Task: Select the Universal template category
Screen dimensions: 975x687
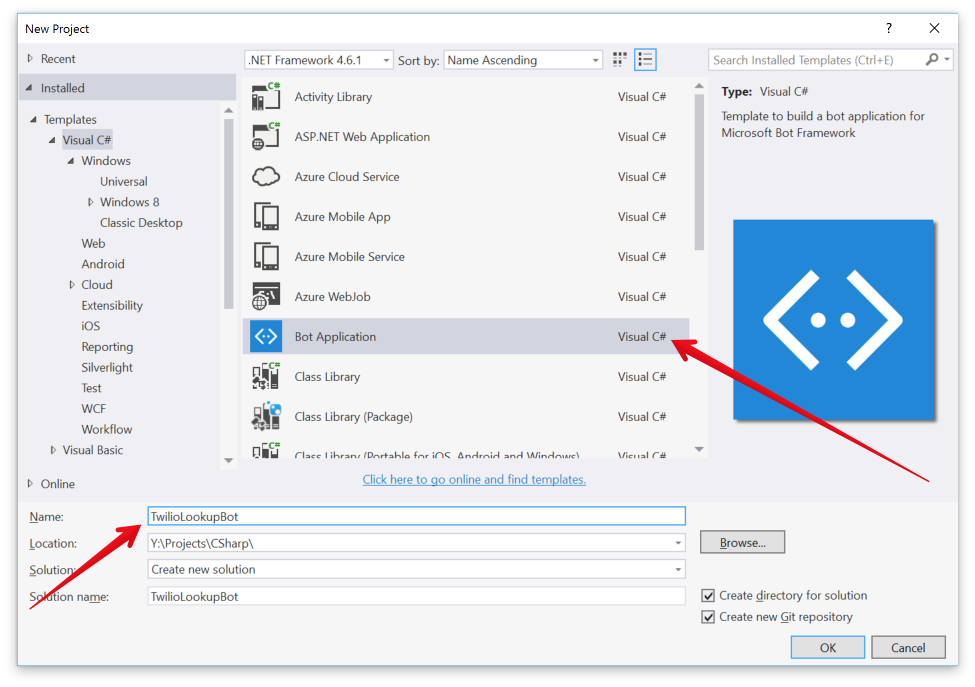Action: click(124, 182)
